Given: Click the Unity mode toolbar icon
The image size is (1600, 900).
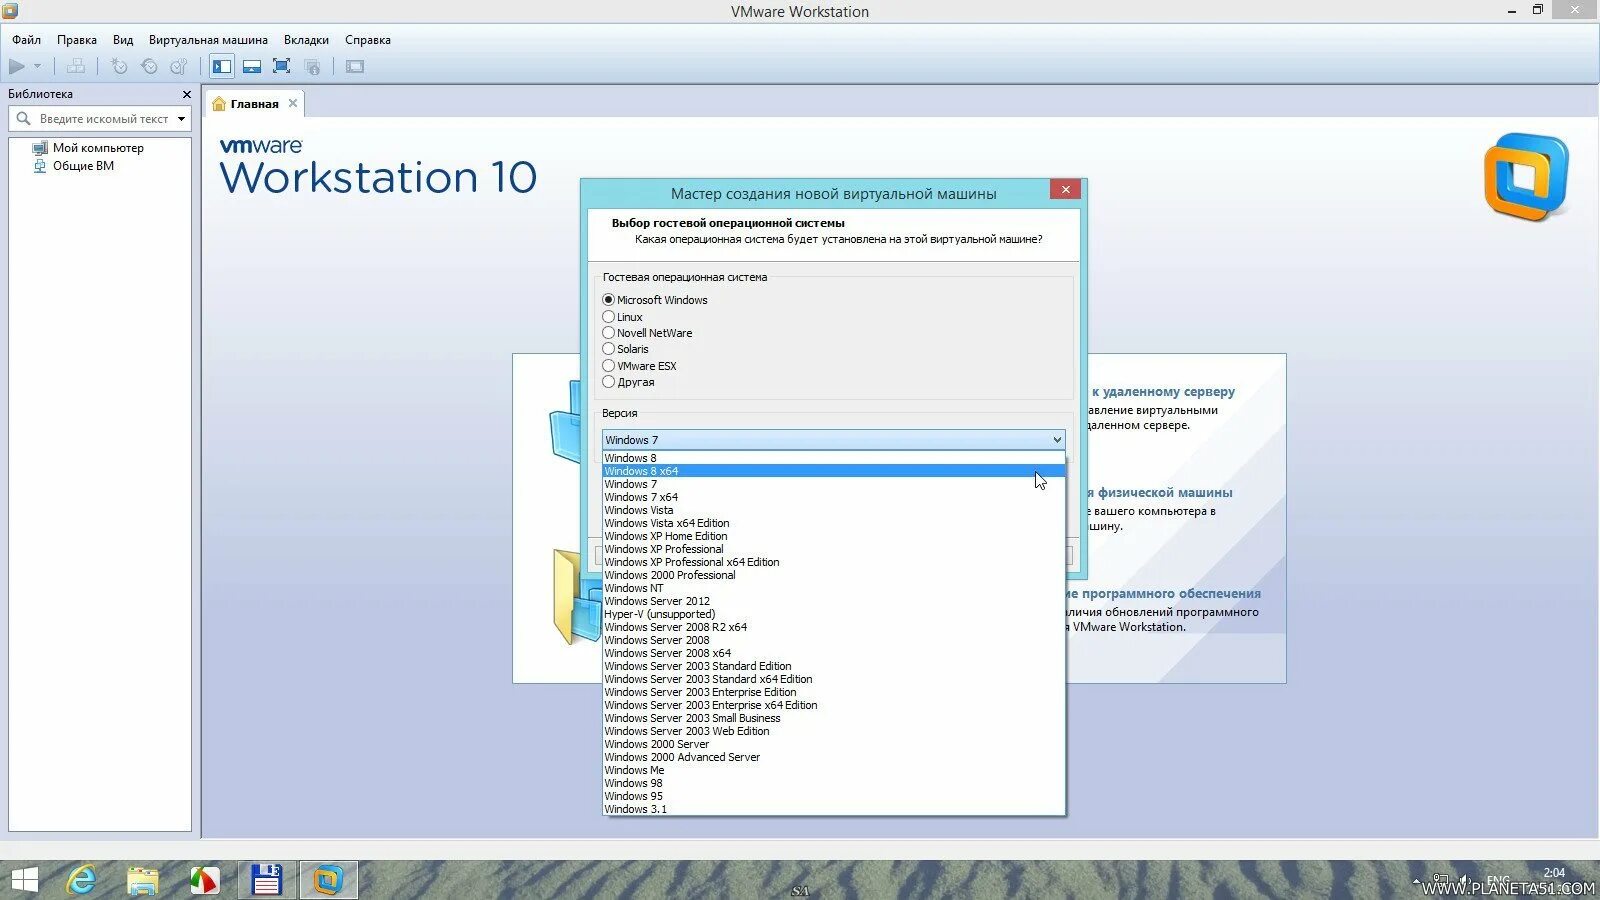Looking at the screenshot, I should click(x=312, y=67).
